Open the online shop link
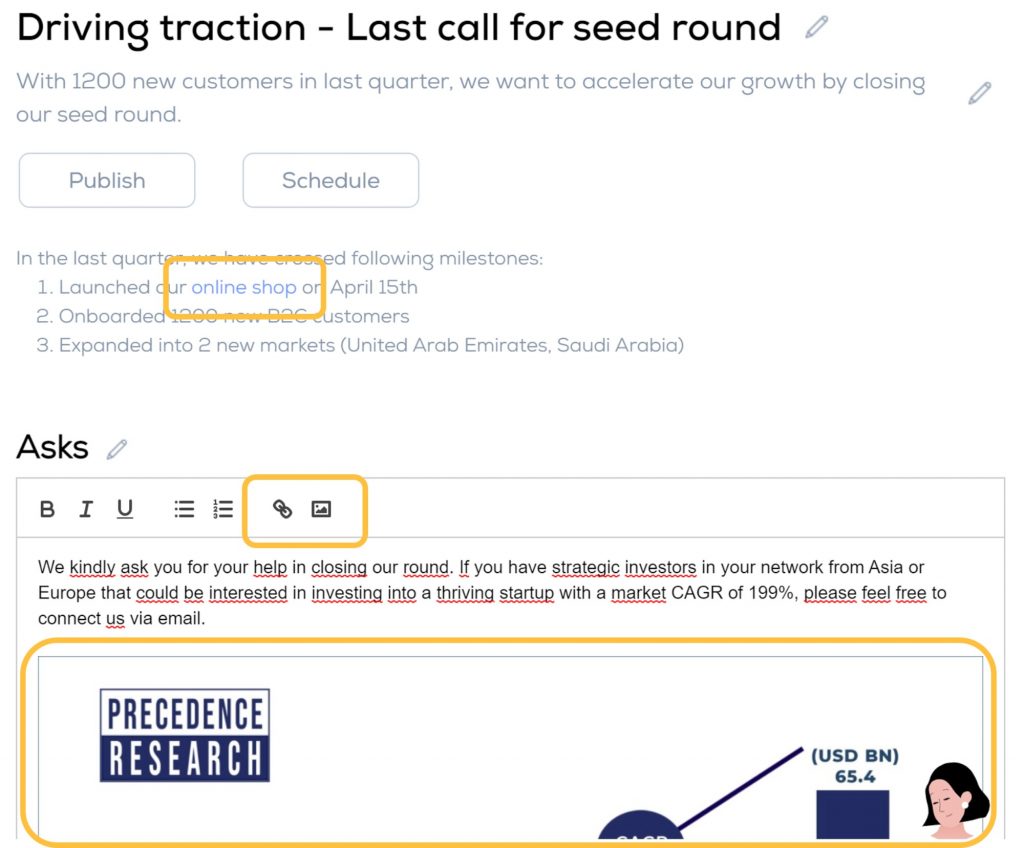 244,287
